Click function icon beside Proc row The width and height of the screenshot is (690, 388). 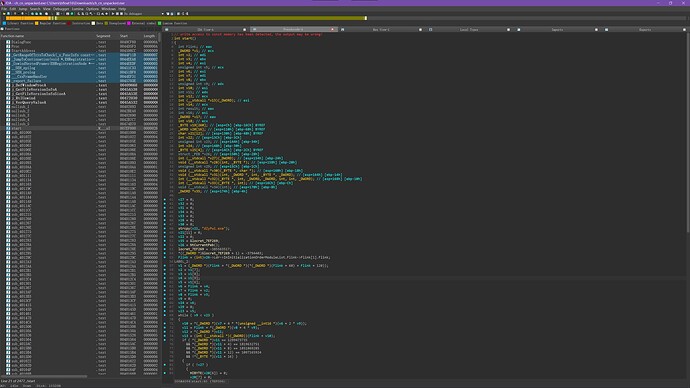tap(8, 46)
